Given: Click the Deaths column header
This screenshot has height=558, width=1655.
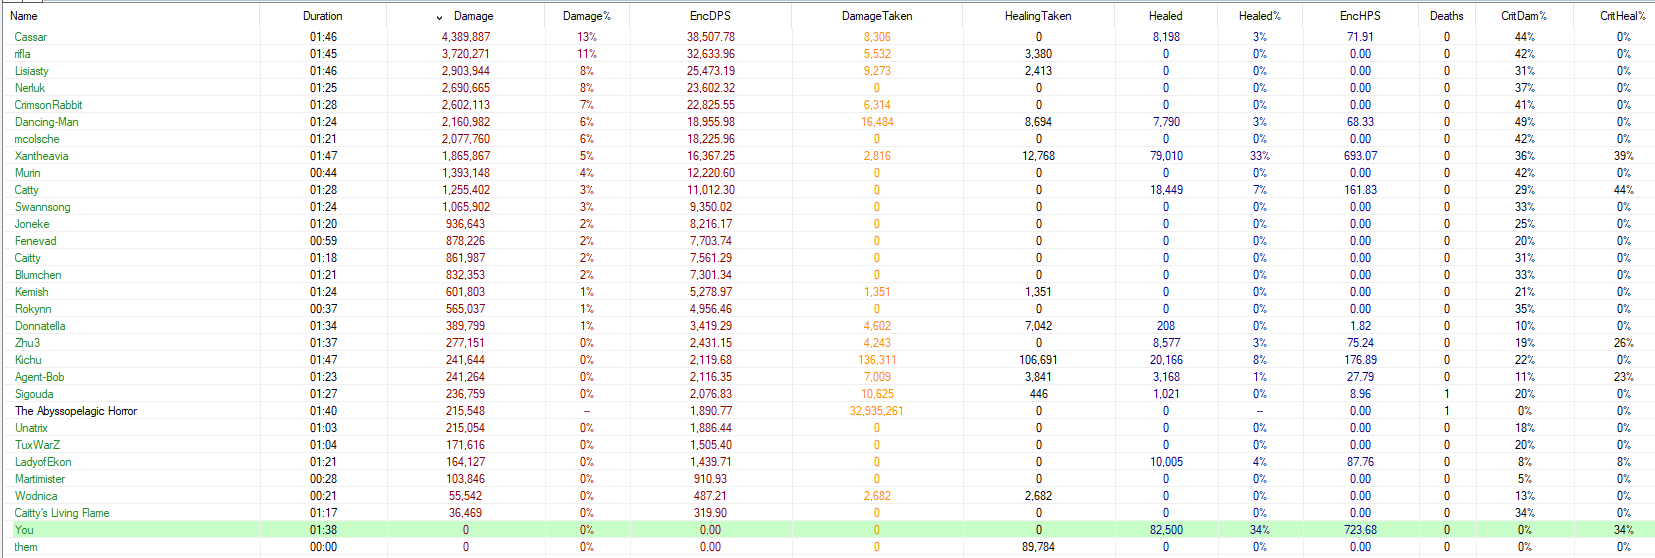Looking at the screenshot, I should [x=1446, y=16].
